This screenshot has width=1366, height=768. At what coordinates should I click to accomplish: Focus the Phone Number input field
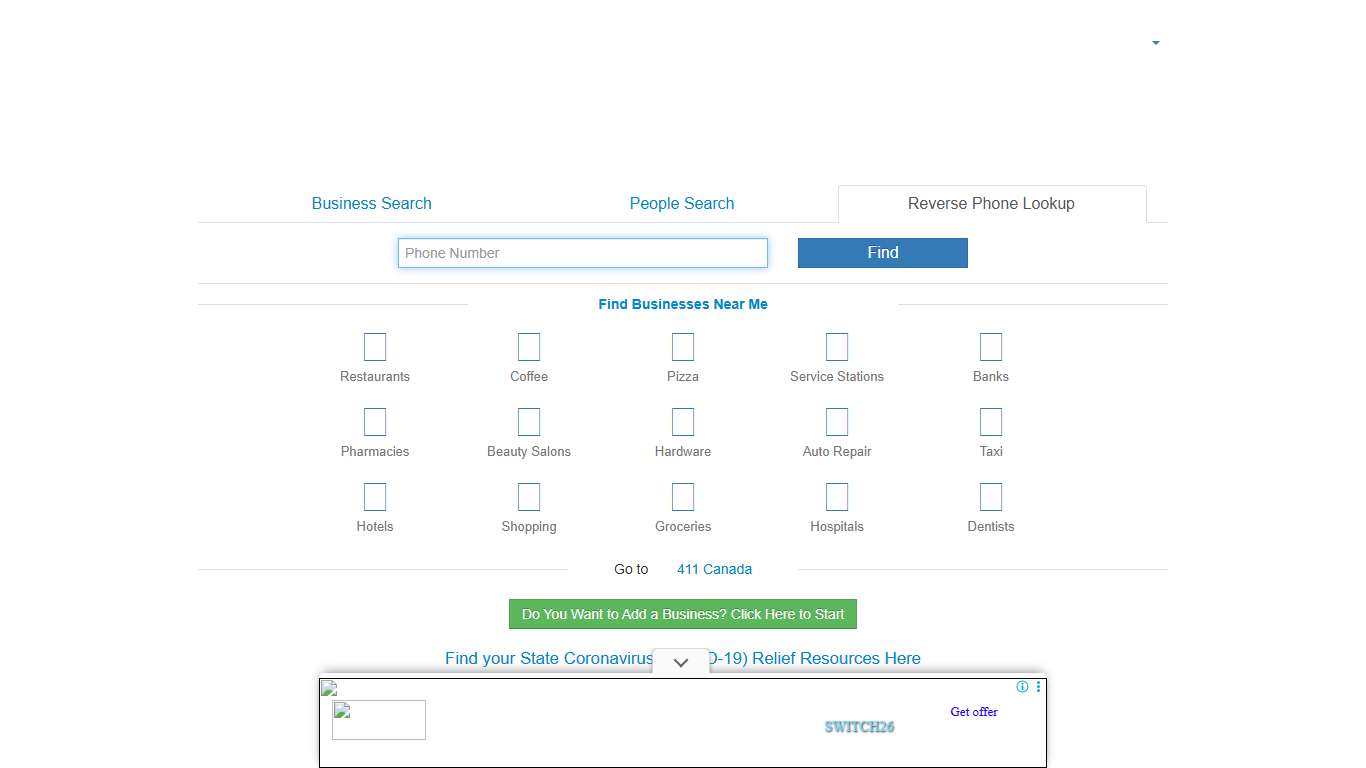click(583, 253)
